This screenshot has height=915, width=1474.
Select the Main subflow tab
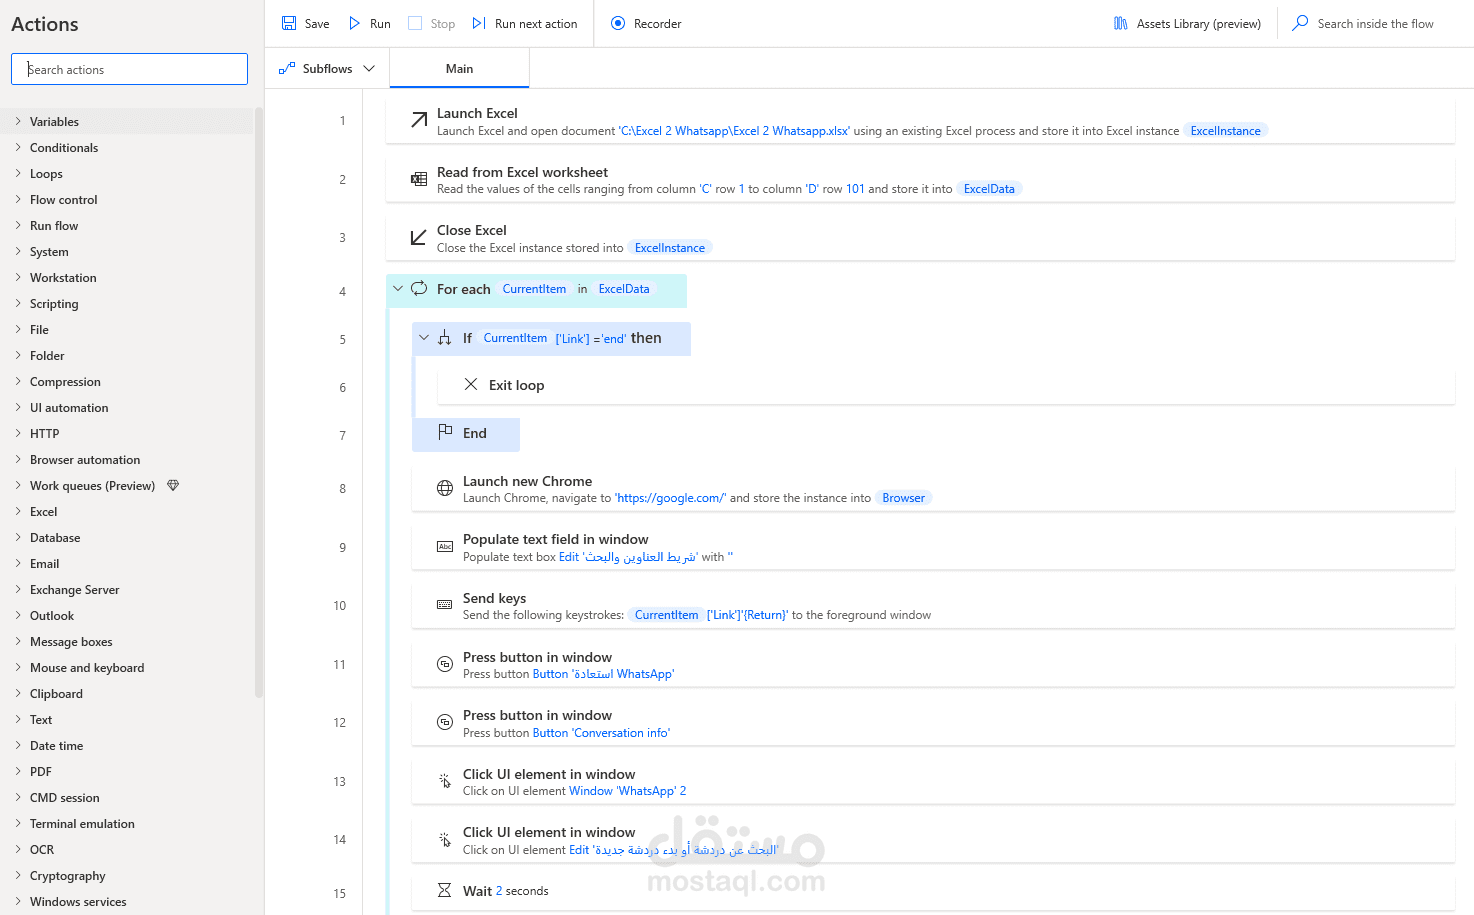pos(459,69)
